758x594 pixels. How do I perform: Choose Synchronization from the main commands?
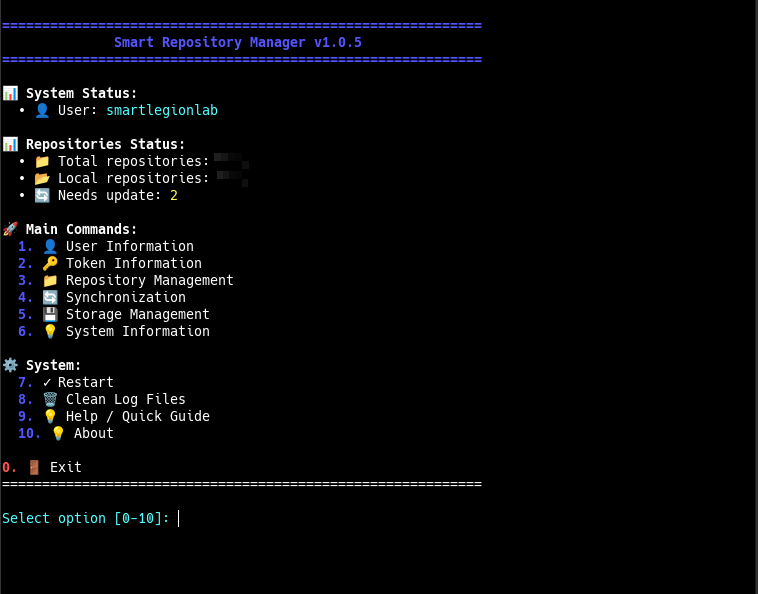(x=126, y=297)
